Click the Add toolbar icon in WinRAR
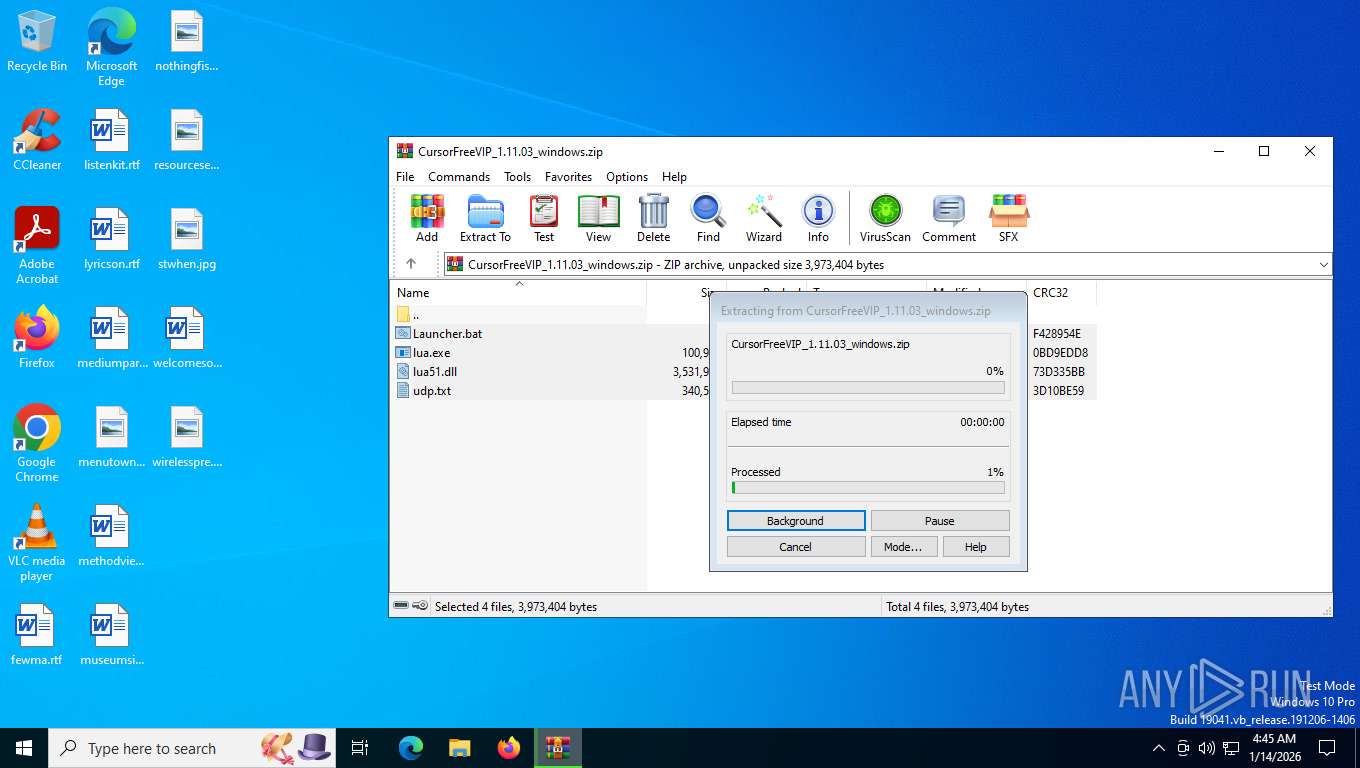The width and height of the screenshot is (1360, 768). [427, 219]
